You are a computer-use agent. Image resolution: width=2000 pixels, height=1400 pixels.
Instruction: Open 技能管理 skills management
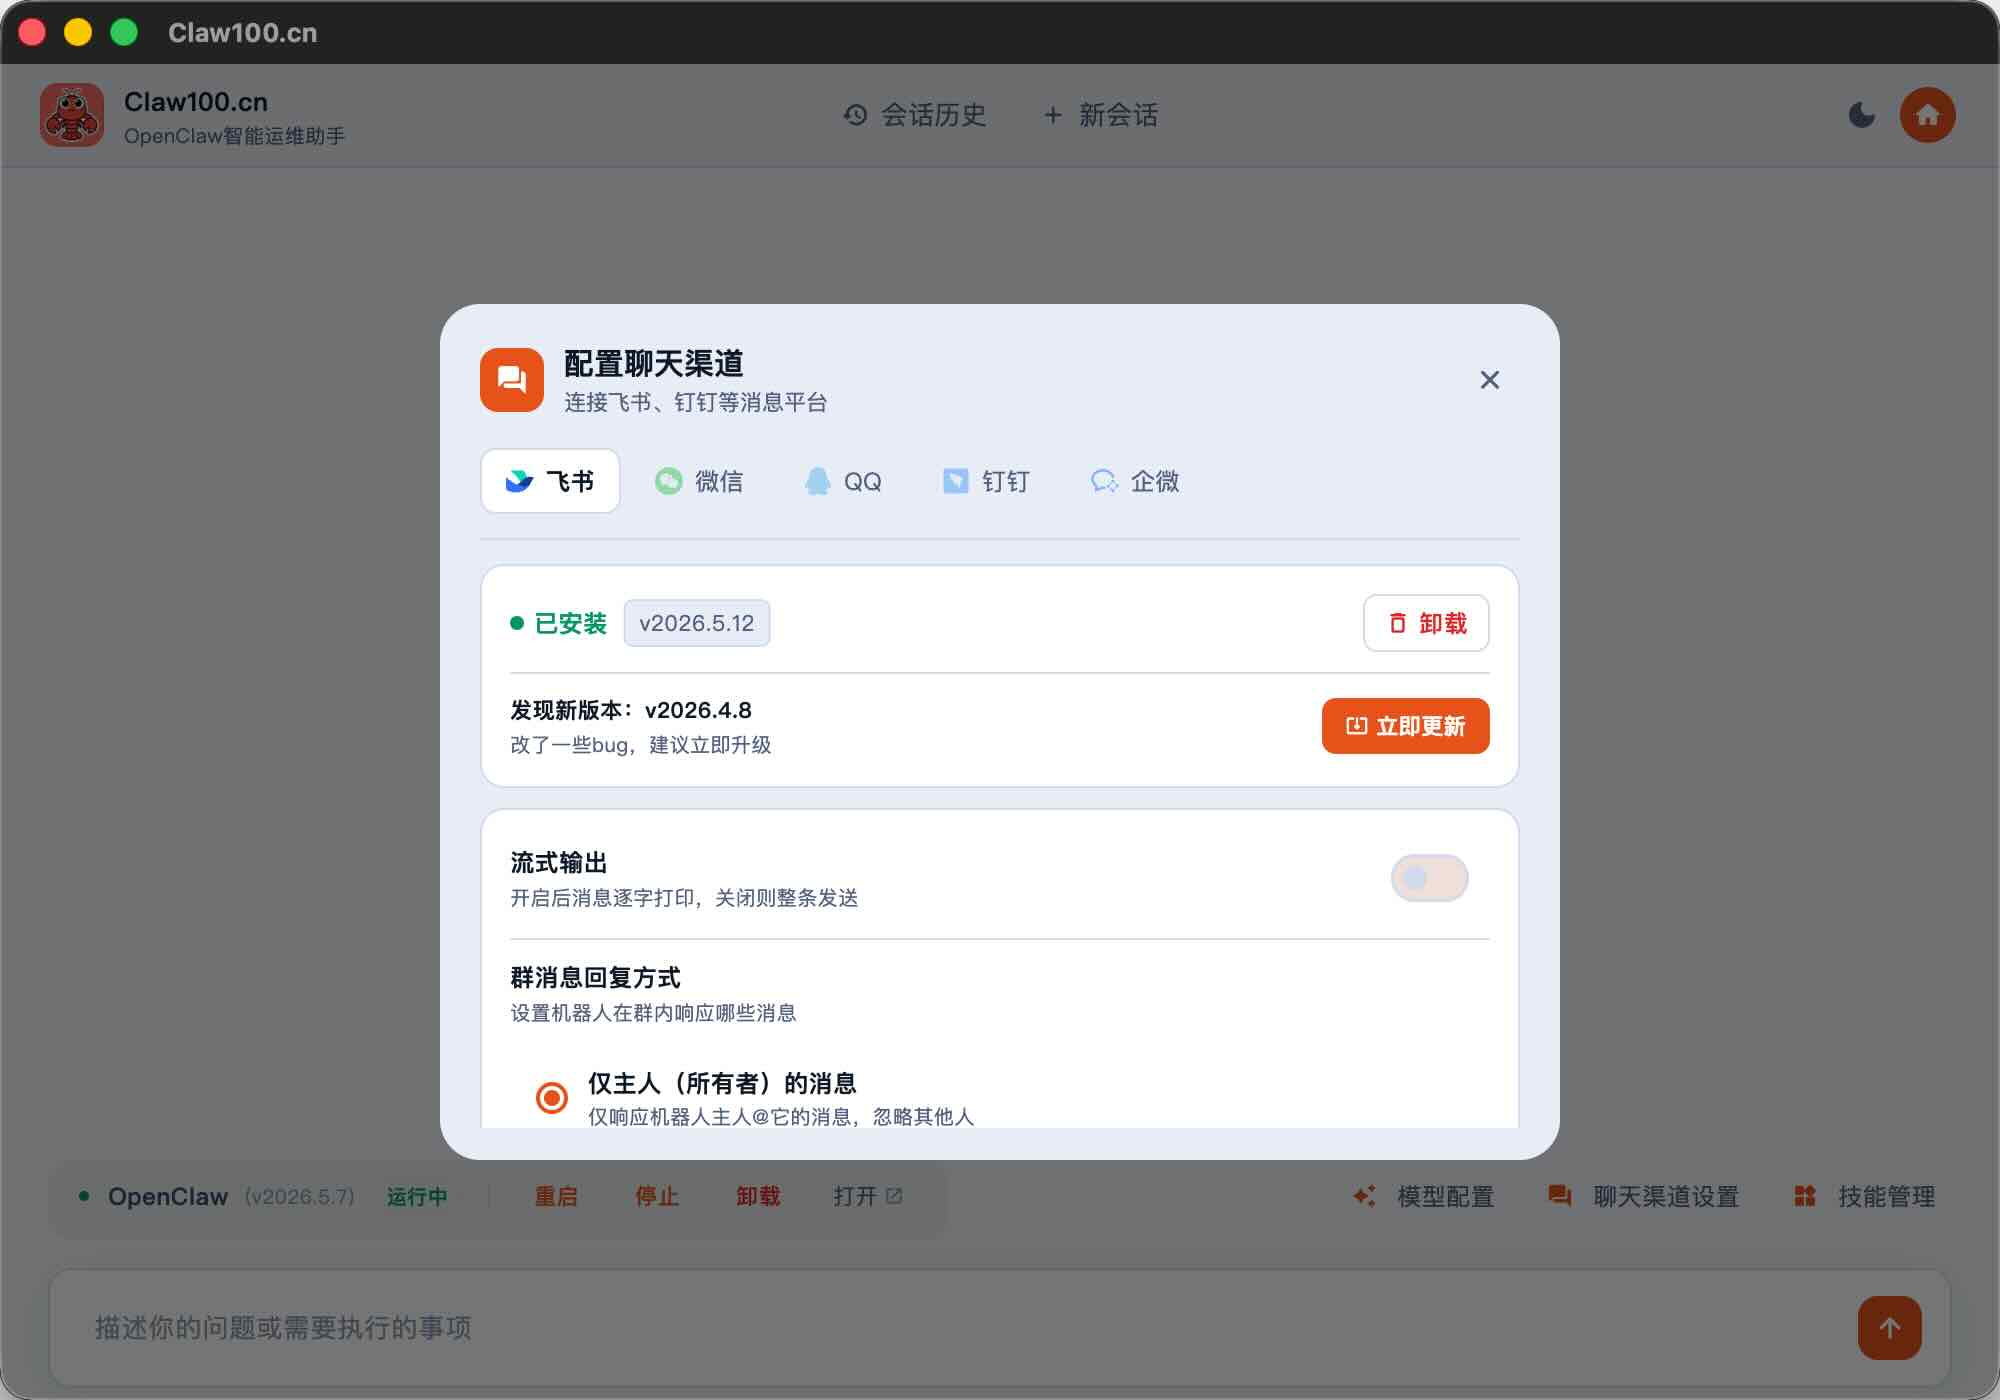pyautogui.click(x=1865, y=1196)
